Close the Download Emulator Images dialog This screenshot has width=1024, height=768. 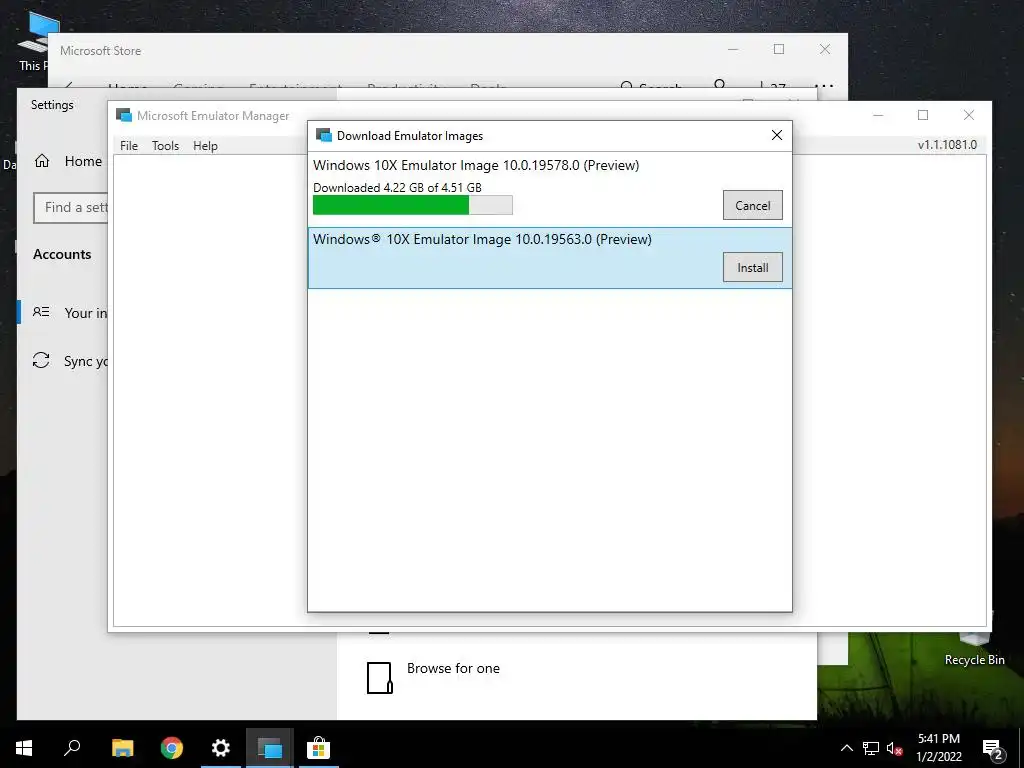[x=776, y=135]
